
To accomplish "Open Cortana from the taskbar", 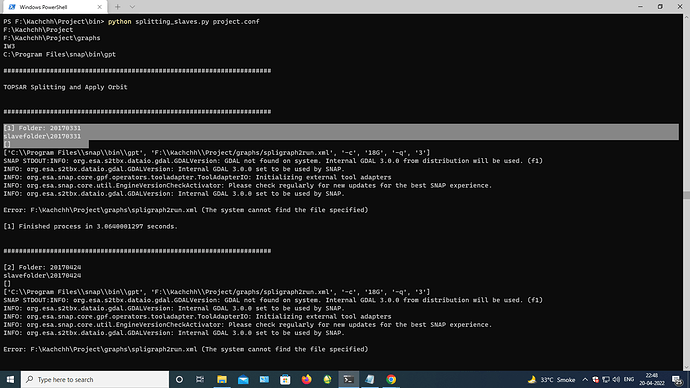I will (x=179, y=379).
